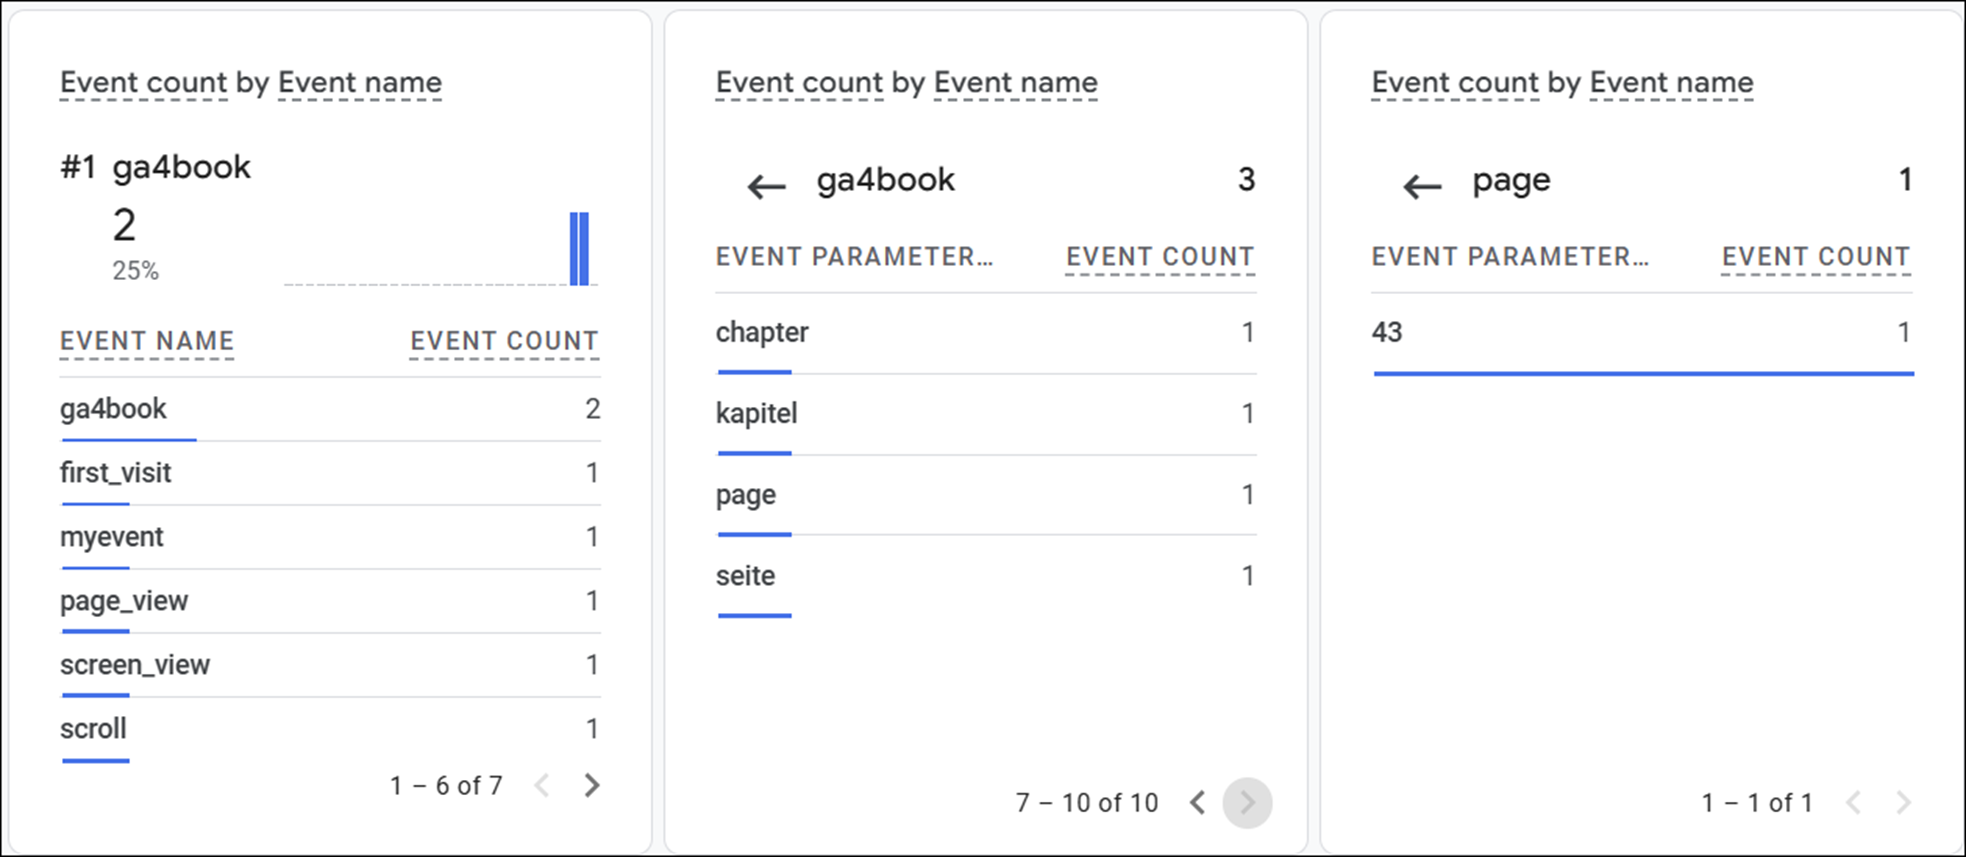Viewport: 1966px width, 857px height.
Task: Sort by EVENT NAME column header
Action: tap(147, 341)
